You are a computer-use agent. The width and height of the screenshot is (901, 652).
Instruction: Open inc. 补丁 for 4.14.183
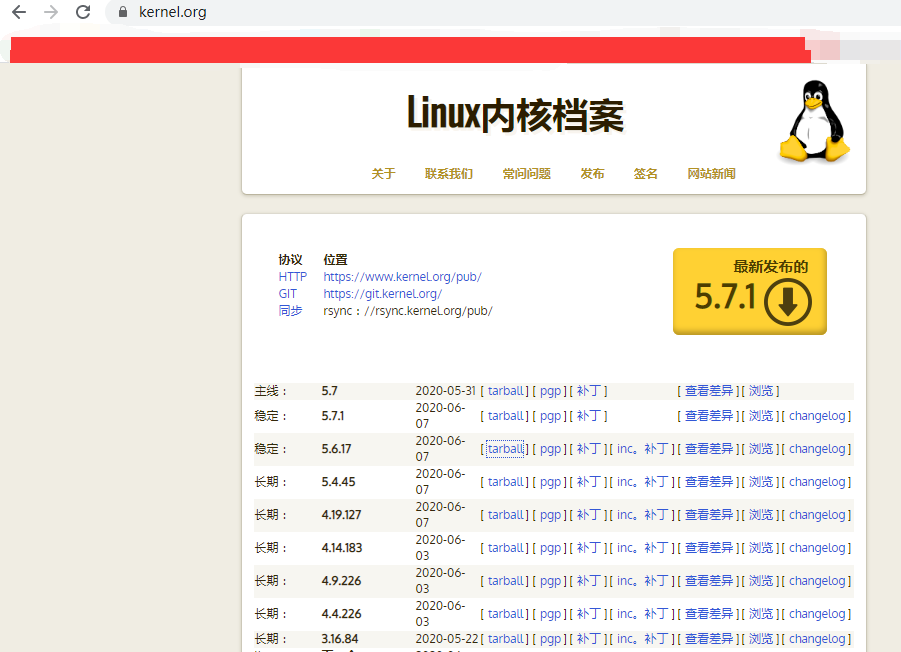642,548
